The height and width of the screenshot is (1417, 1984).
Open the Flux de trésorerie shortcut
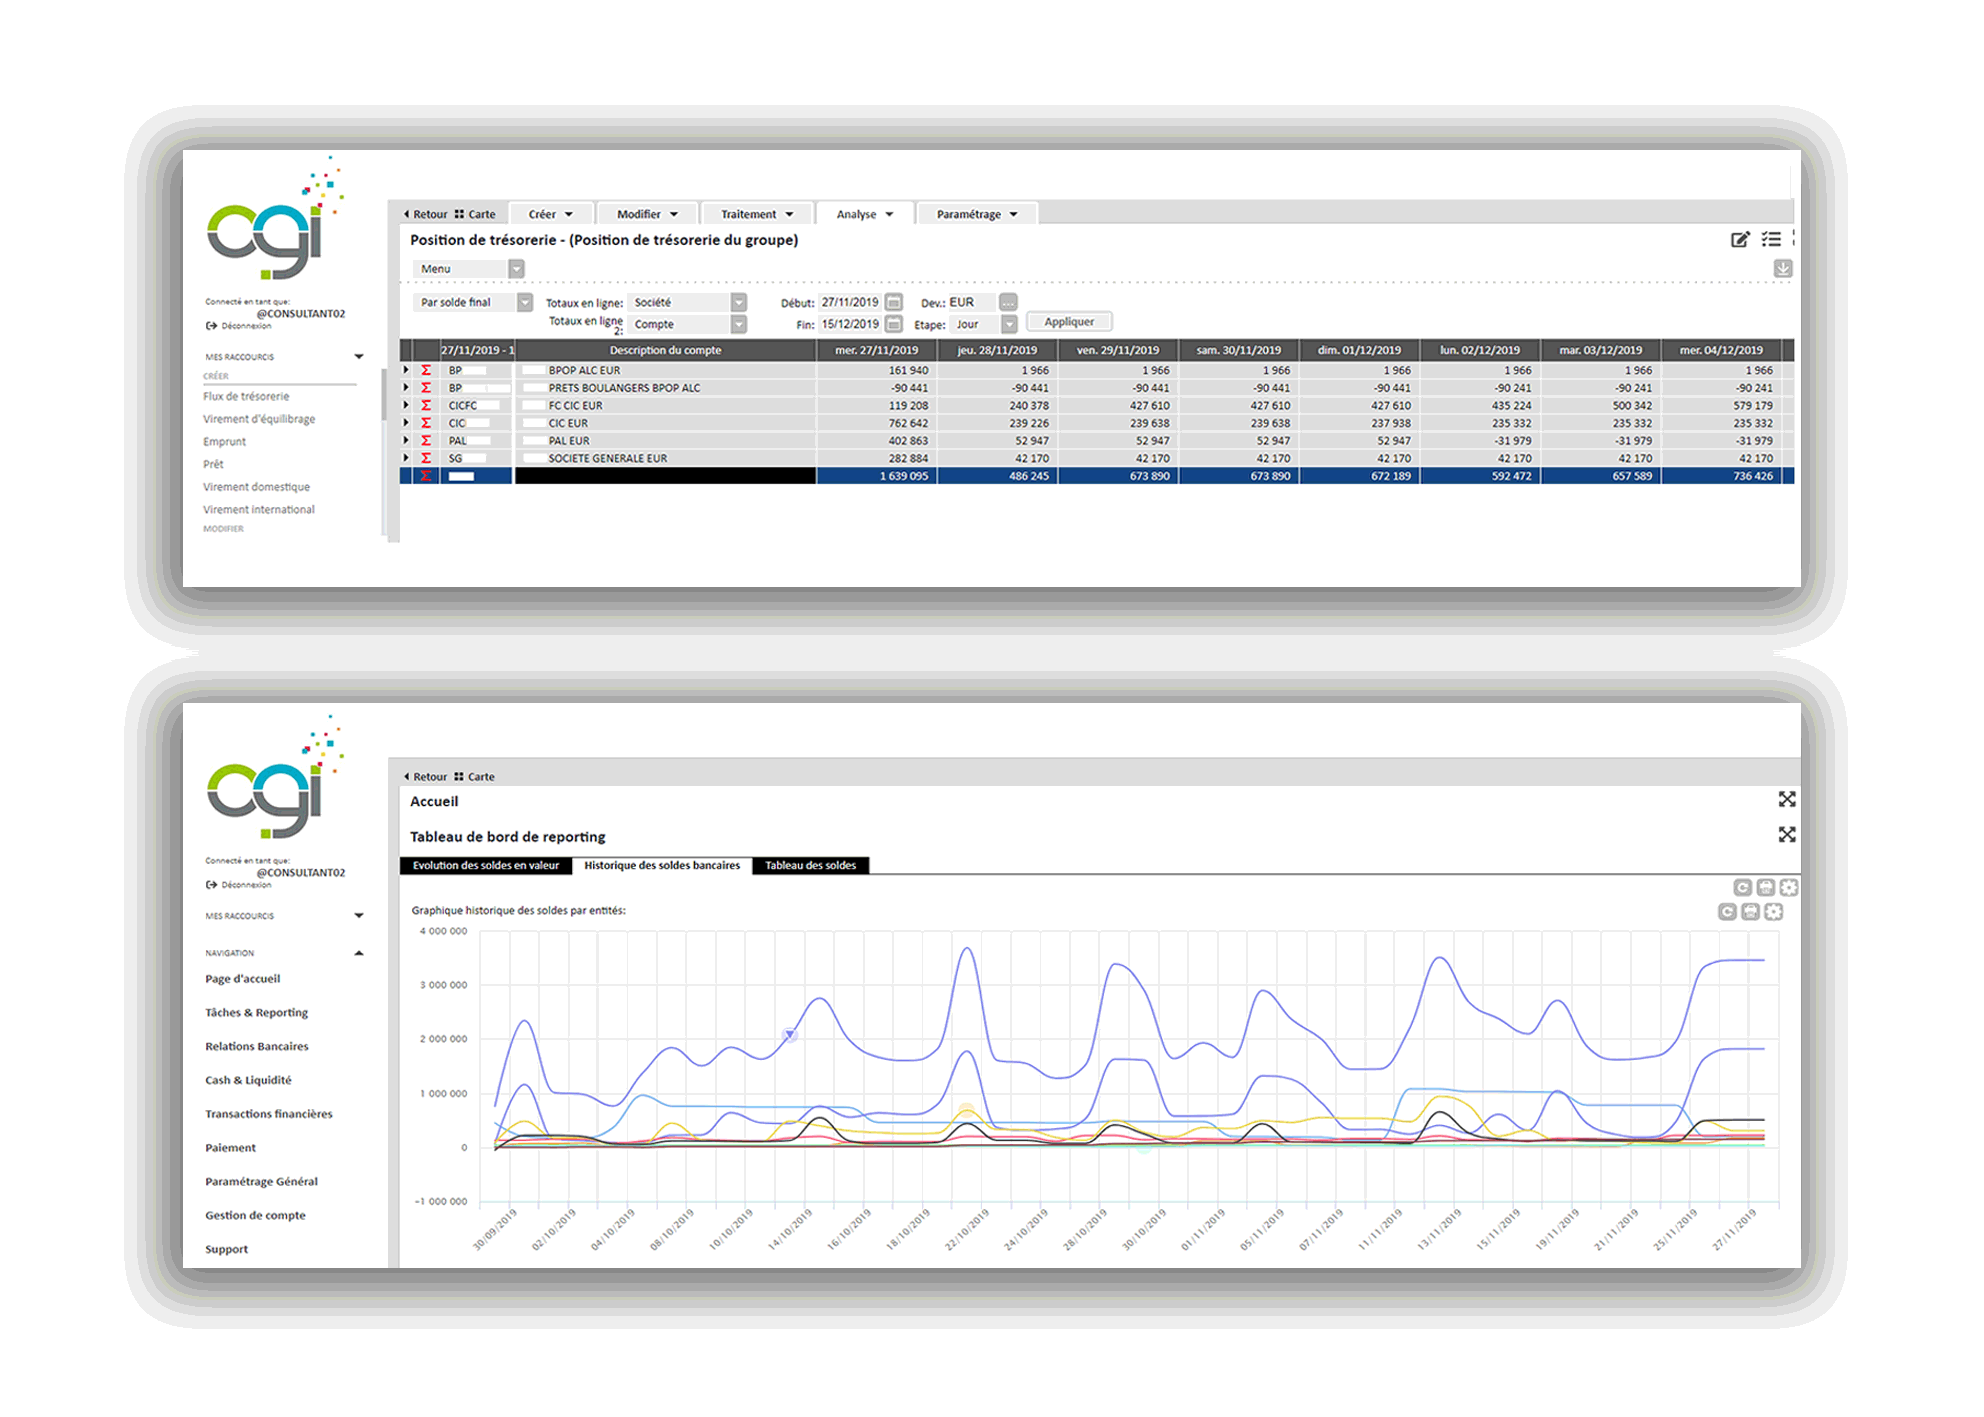(x=246, y=396)
